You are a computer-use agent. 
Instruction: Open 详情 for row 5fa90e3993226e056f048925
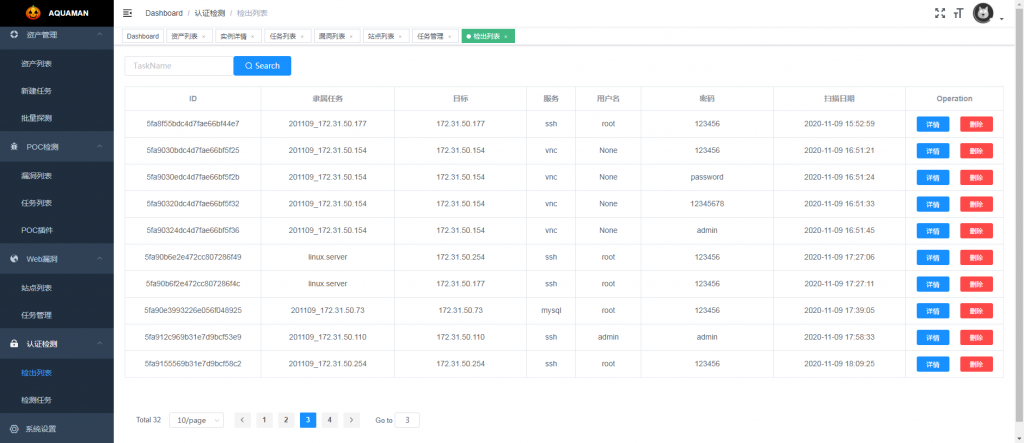933,311
